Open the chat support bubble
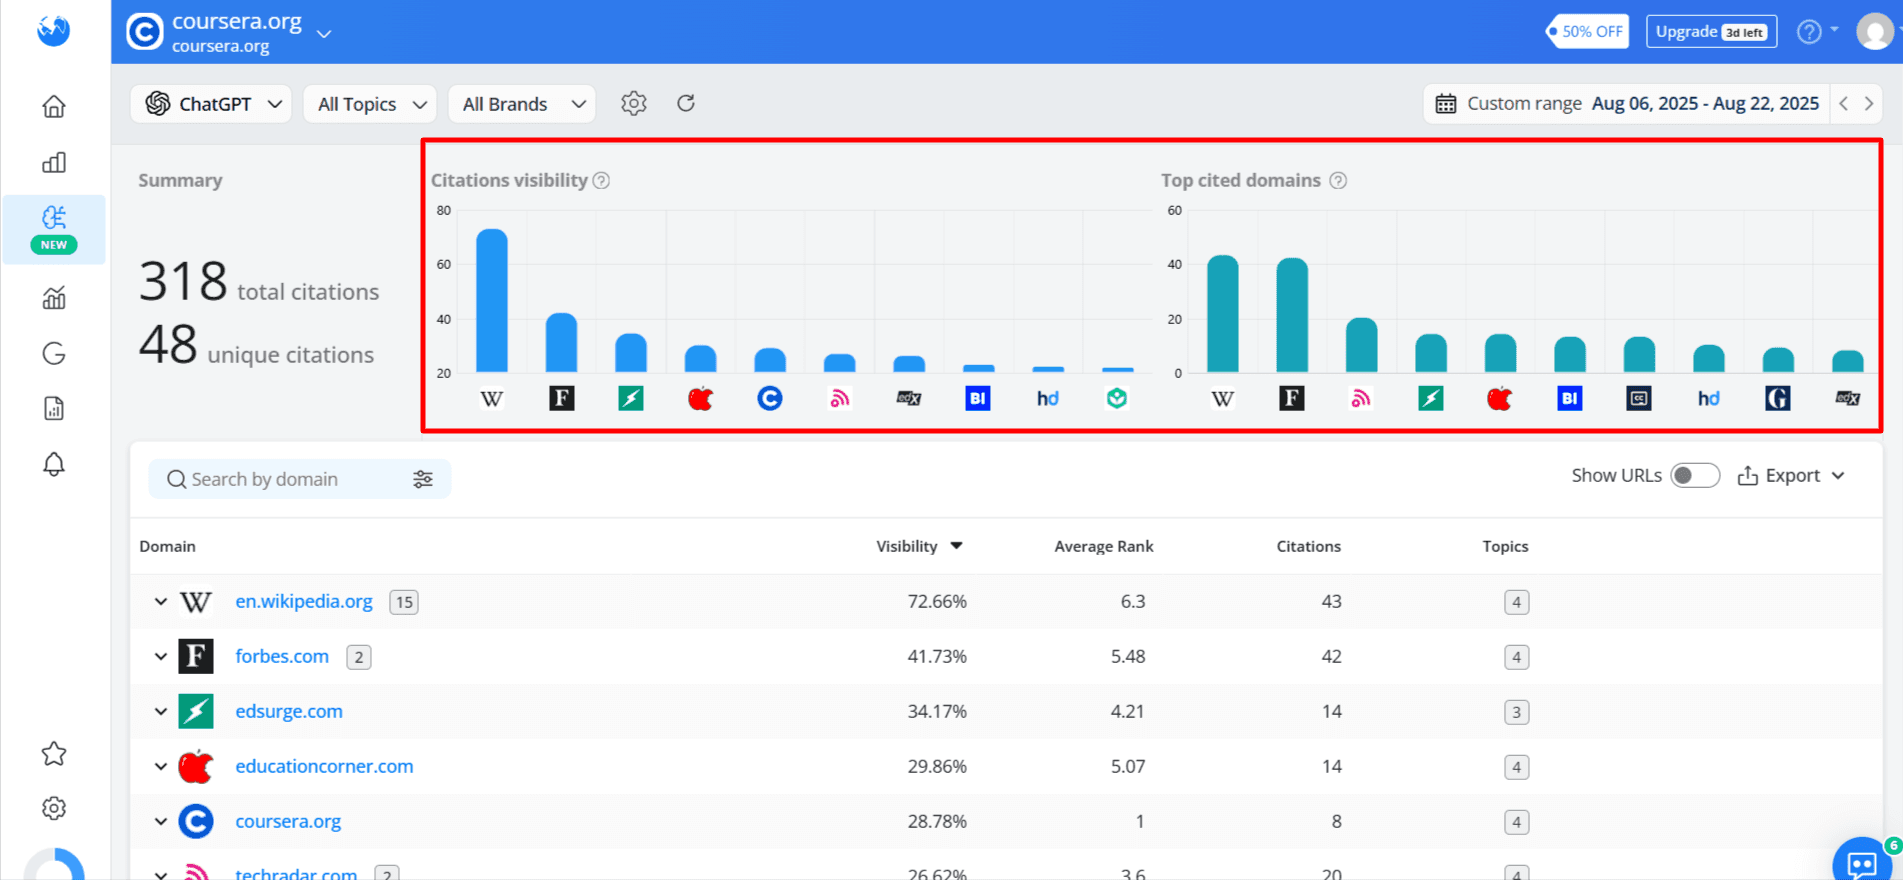The height and width of the screenshot is (880, 1903). coord(1863,862)
